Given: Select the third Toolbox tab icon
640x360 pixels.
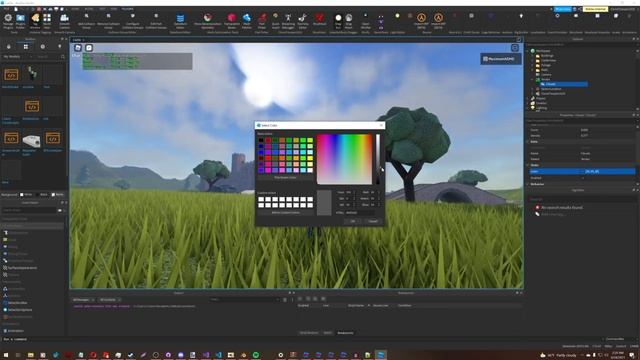Looking at the screenshot, I should click(43, 47).
